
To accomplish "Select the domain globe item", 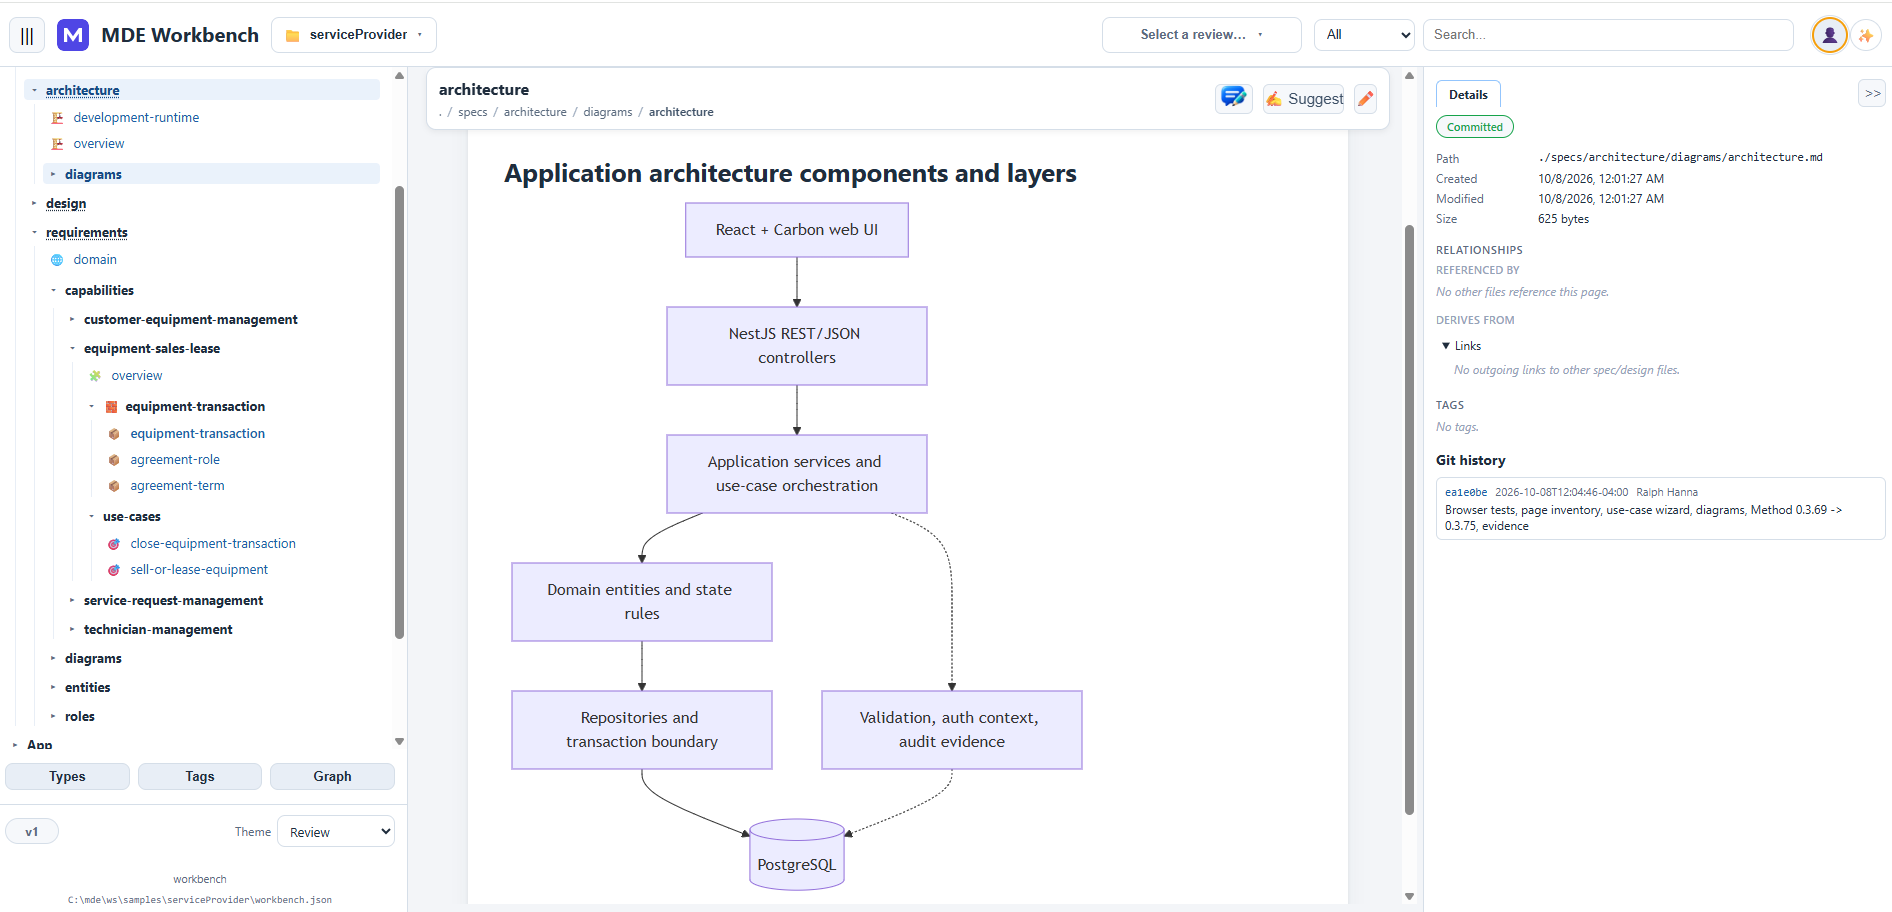I will 94,259.
